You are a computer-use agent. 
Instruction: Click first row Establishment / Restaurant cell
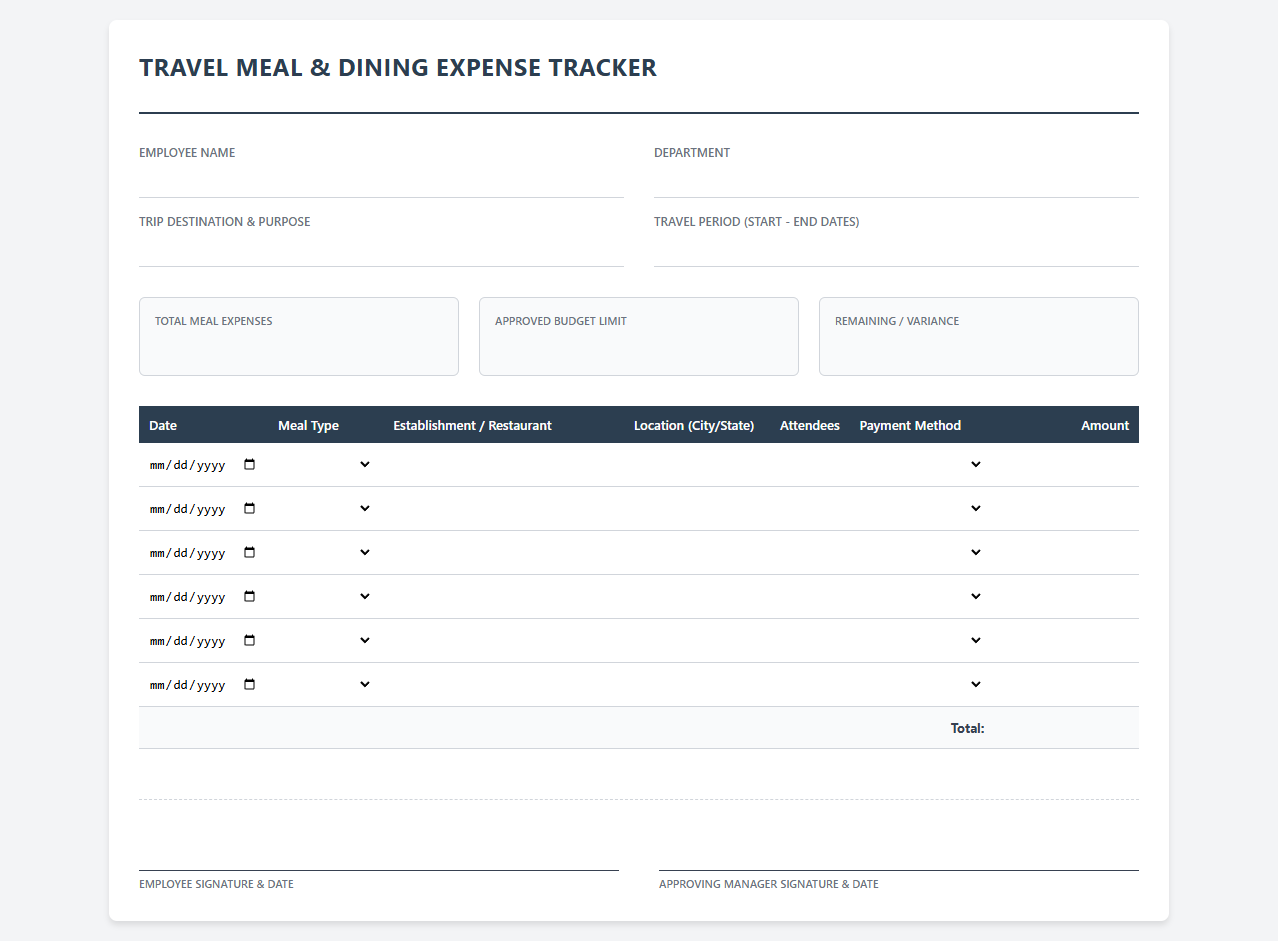(503, 464)
